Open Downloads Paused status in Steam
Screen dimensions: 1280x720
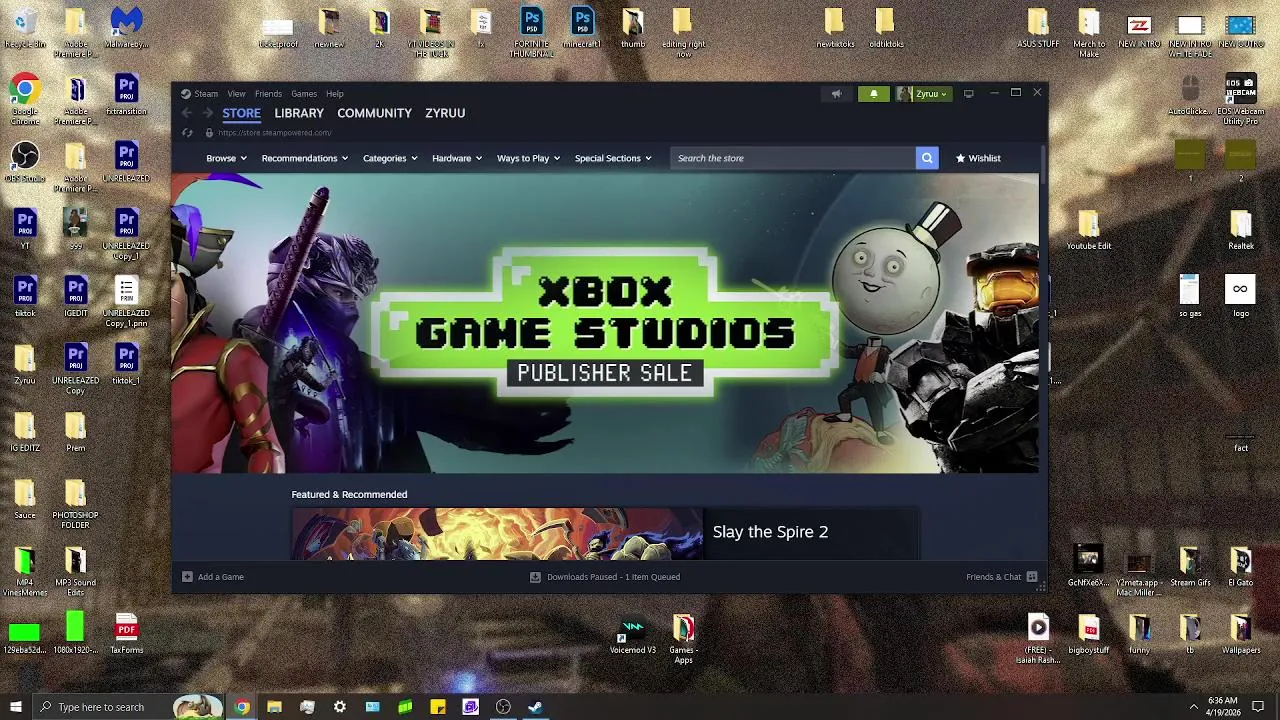click(606, 577)
